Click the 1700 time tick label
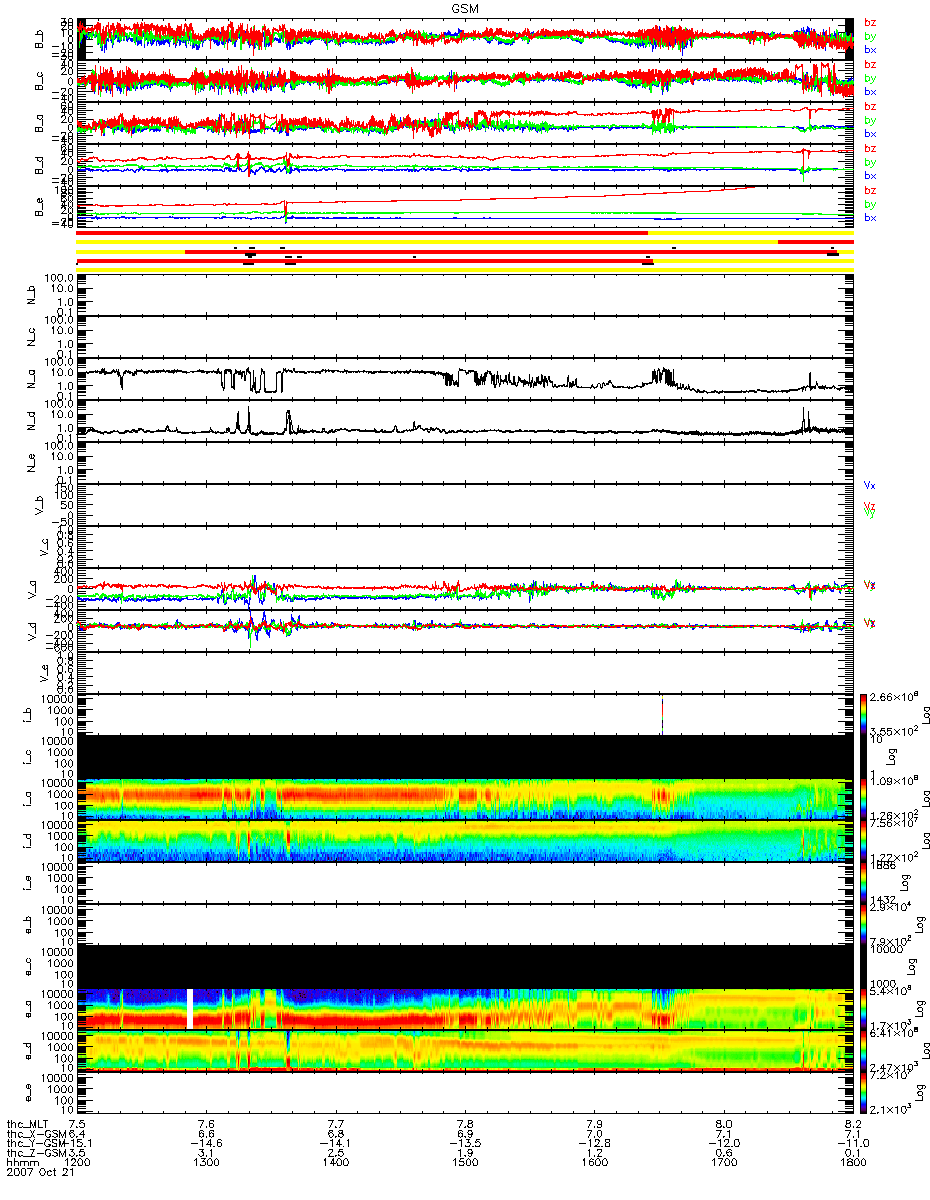Screen dimensions: 930x1200 (723, 1164)
